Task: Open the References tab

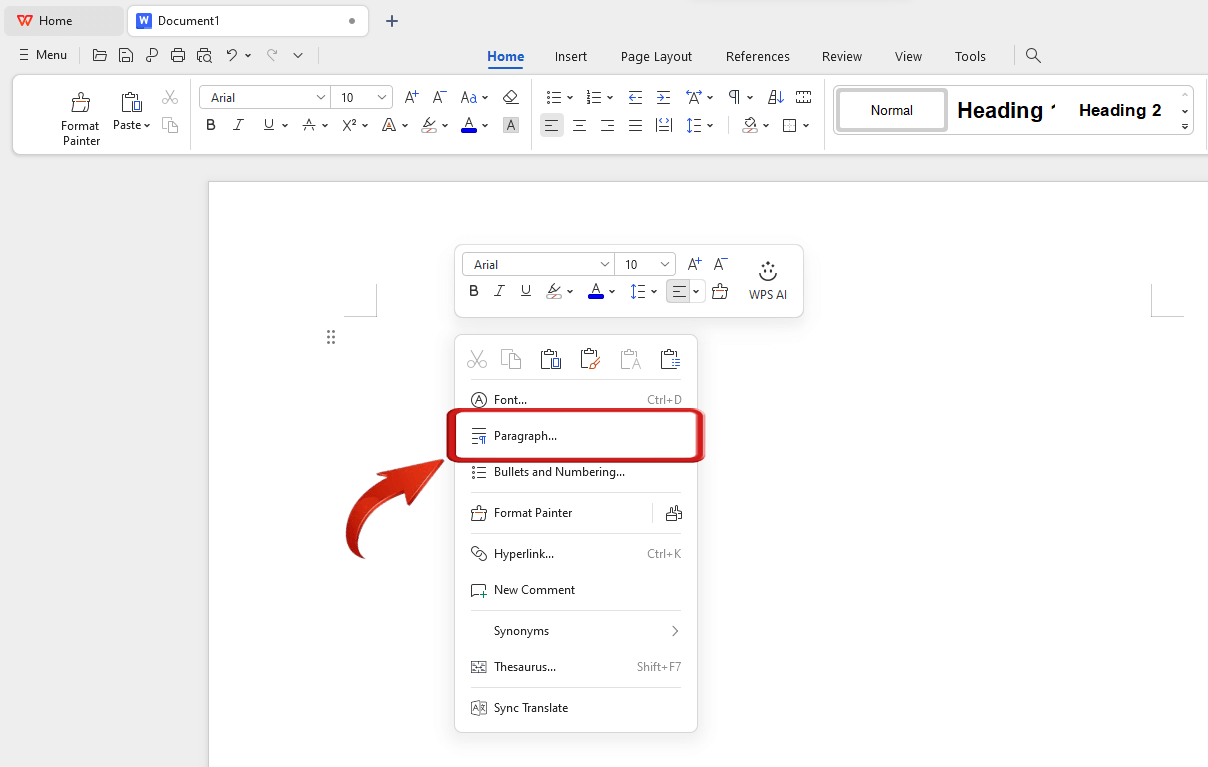Action: pos(758,56)
